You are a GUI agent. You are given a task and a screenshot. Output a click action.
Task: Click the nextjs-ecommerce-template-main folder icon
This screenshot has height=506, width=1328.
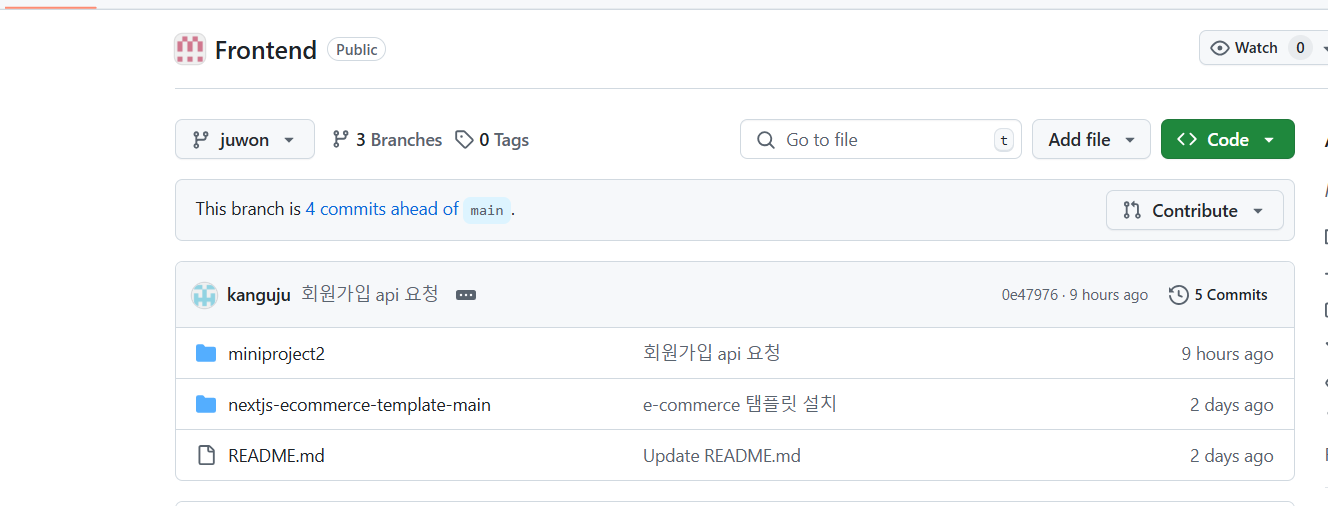coord(206,404)
